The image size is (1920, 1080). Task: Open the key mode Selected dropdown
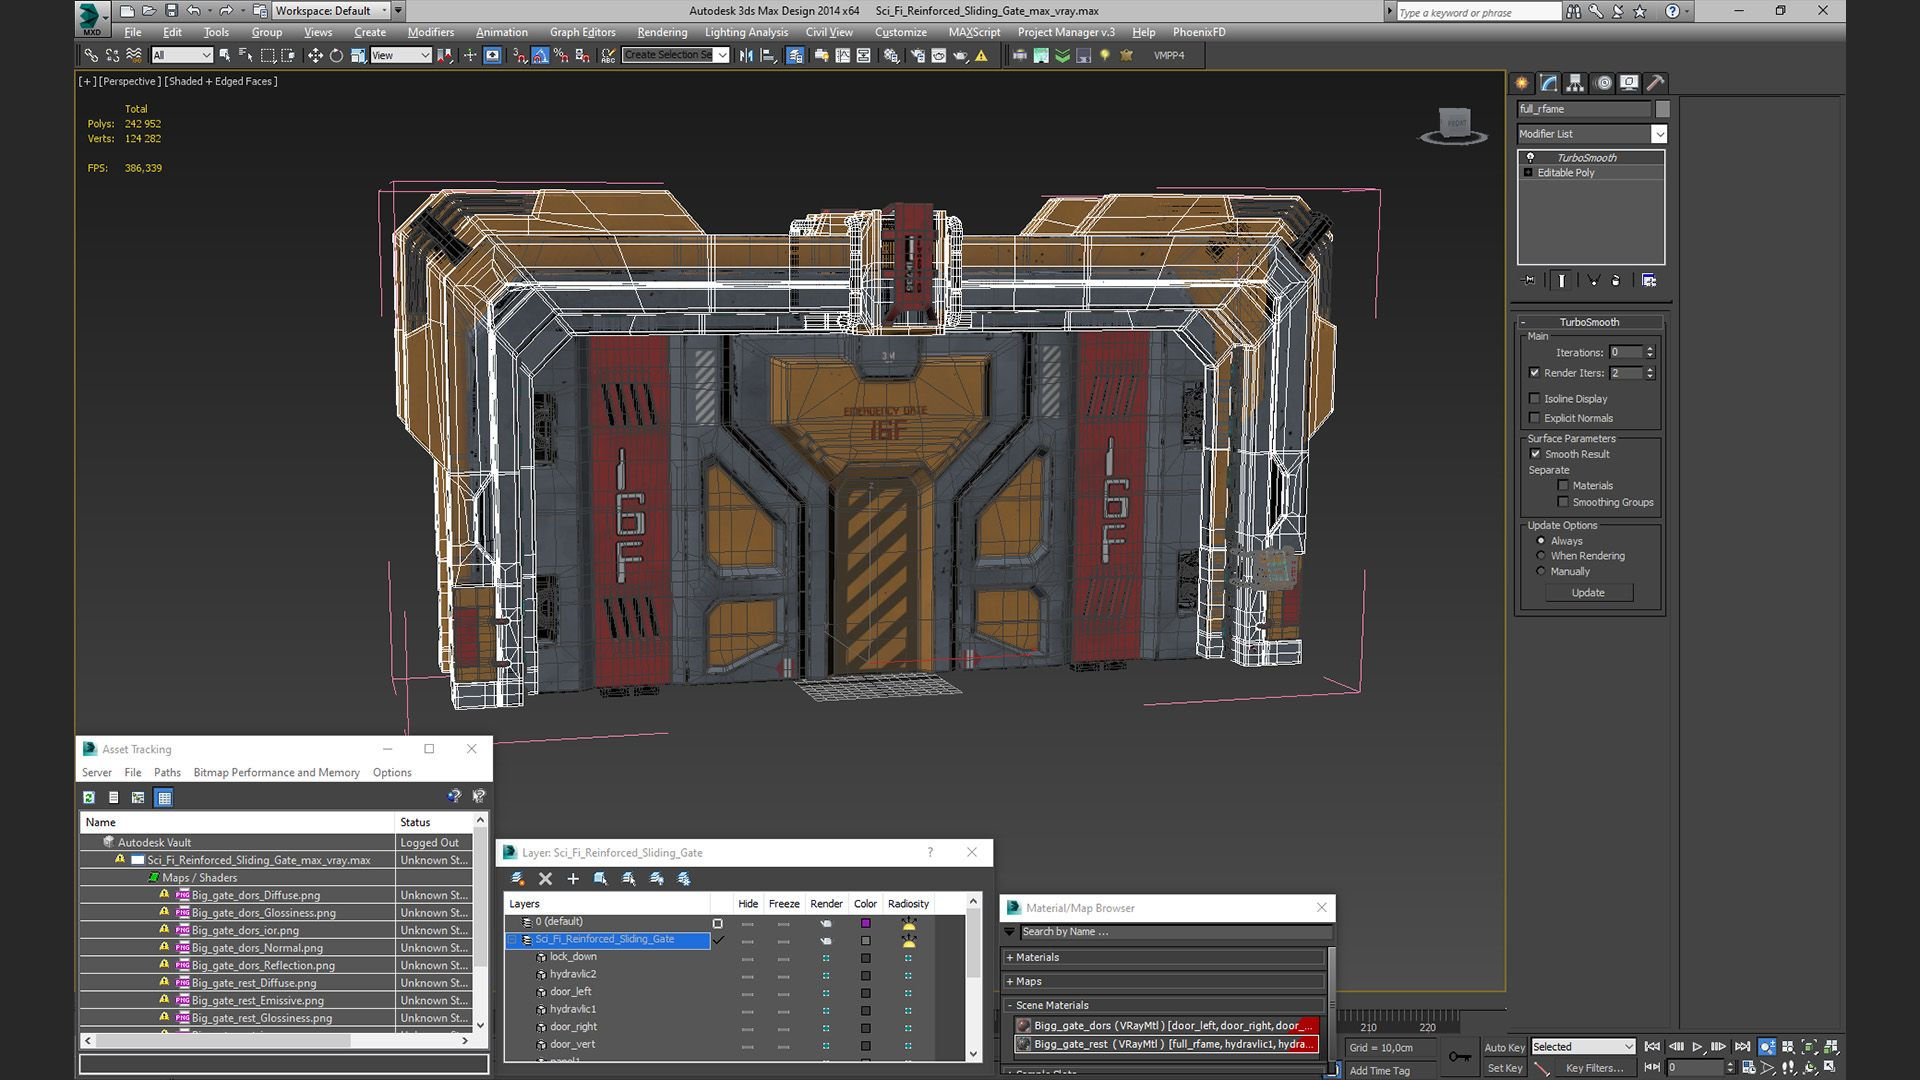(1583, 1047)
